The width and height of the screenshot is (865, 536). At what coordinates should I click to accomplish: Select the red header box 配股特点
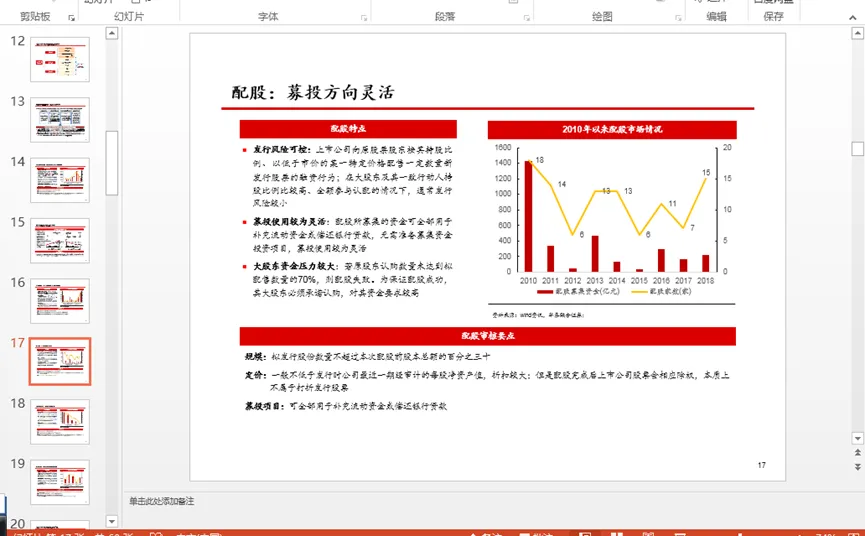(348, 128)
